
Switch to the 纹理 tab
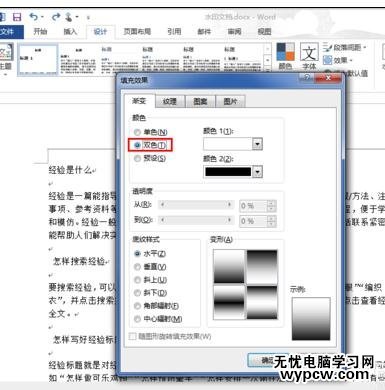[x=169, y=101]
